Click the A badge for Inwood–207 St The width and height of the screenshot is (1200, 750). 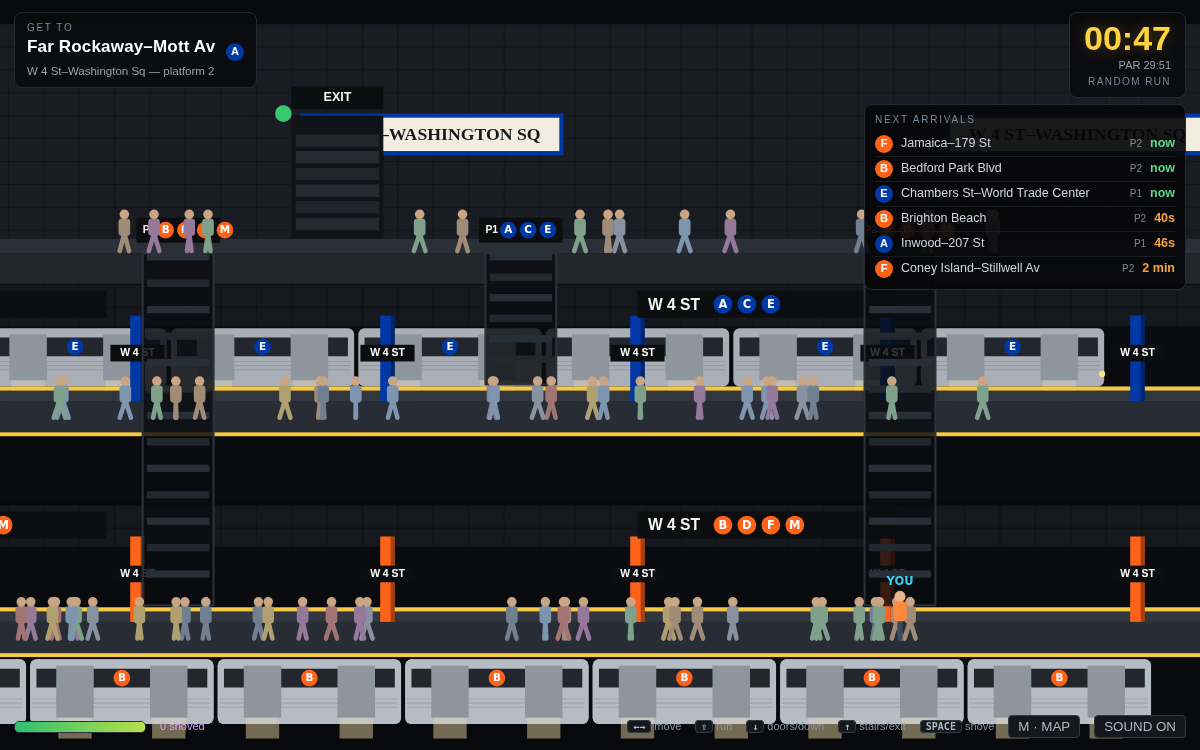click(884, 244)
